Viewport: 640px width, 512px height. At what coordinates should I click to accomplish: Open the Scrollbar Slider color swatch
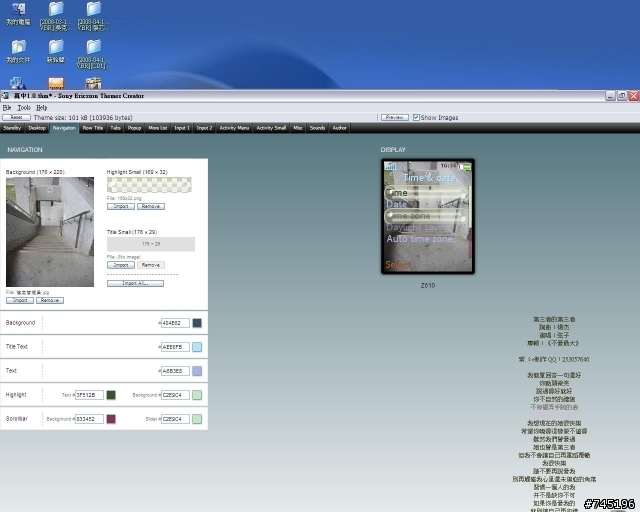197,419
